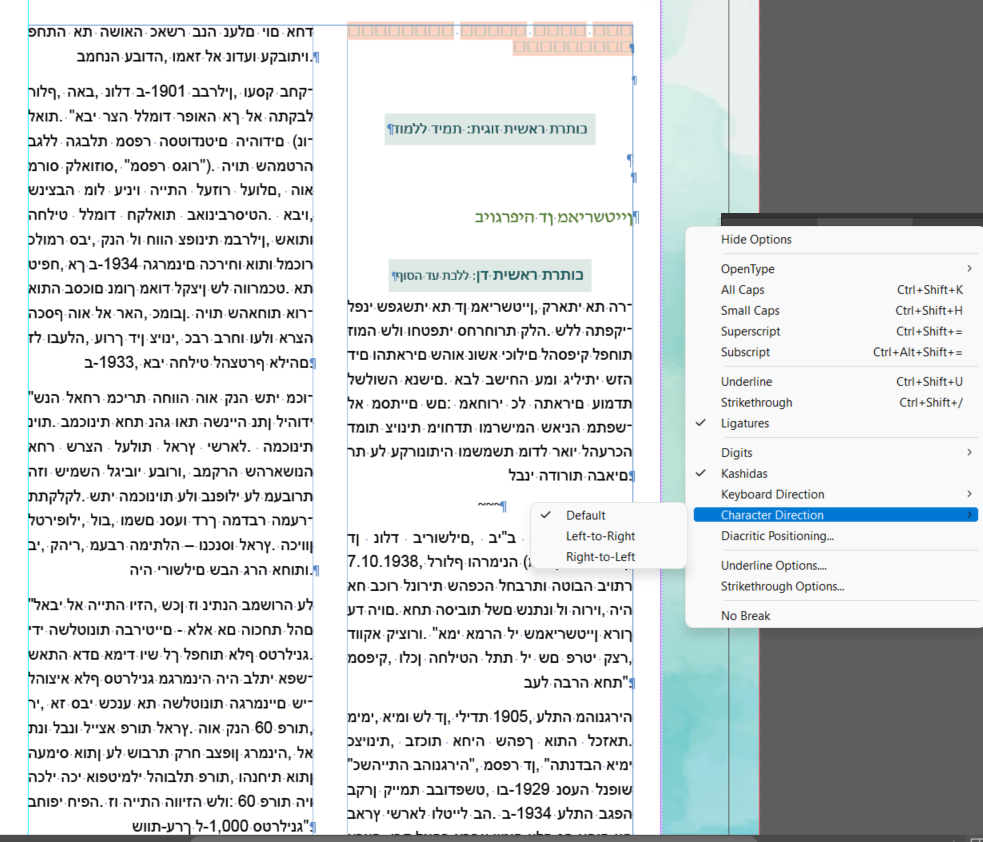Open Strikethrough Options dialog

(x=782, y=586)
